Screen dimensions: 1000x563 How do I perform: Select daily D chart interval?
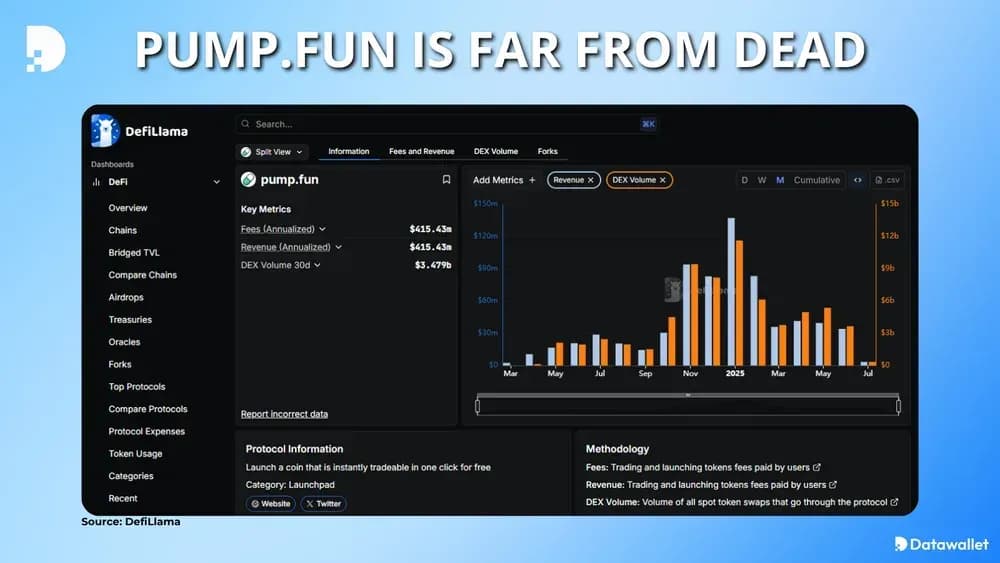(x=744, y=180)
